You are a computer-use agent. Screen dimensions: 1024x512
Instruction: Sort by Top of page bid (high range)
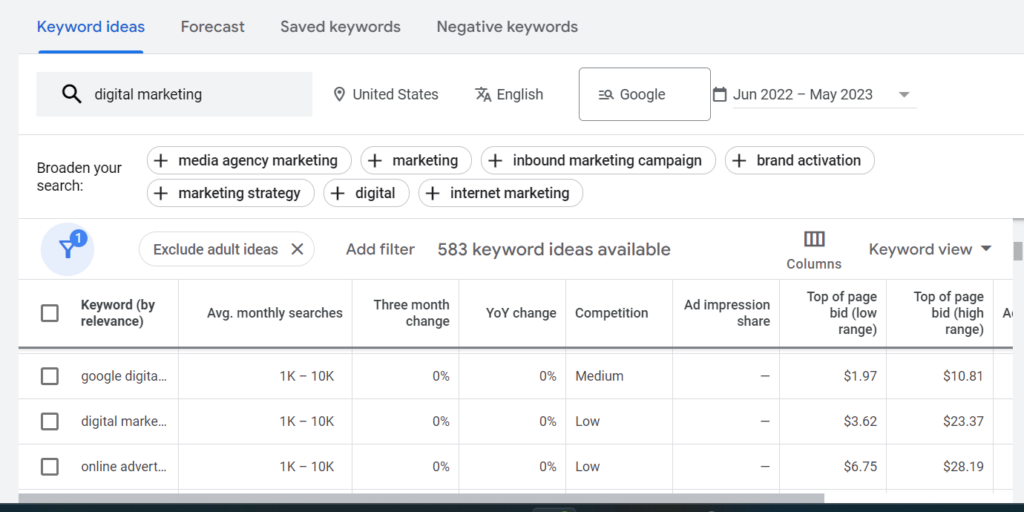(948, 313)
